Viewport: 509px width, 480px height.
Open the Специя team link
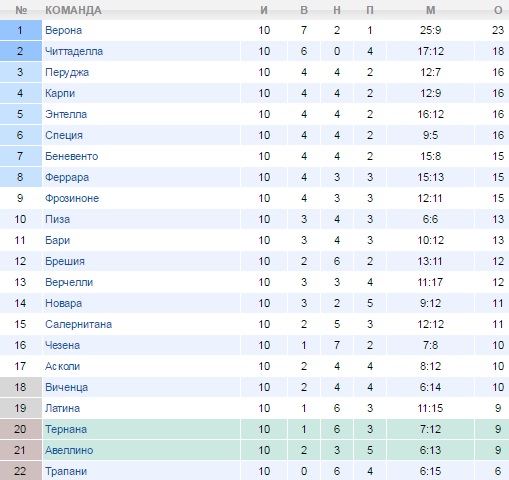tap(64, 136)
